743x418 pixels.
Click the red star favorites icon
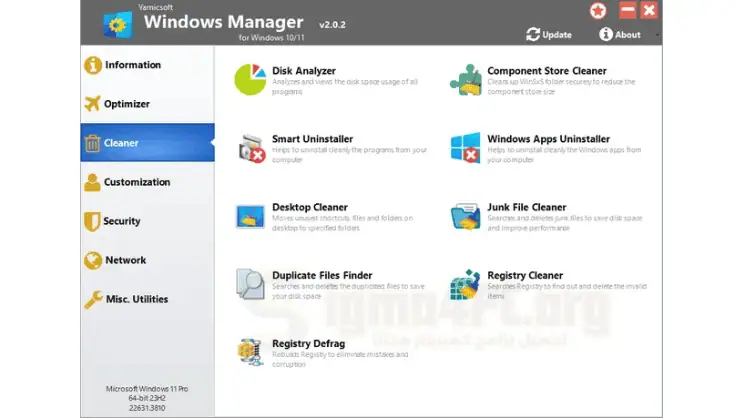598,10
